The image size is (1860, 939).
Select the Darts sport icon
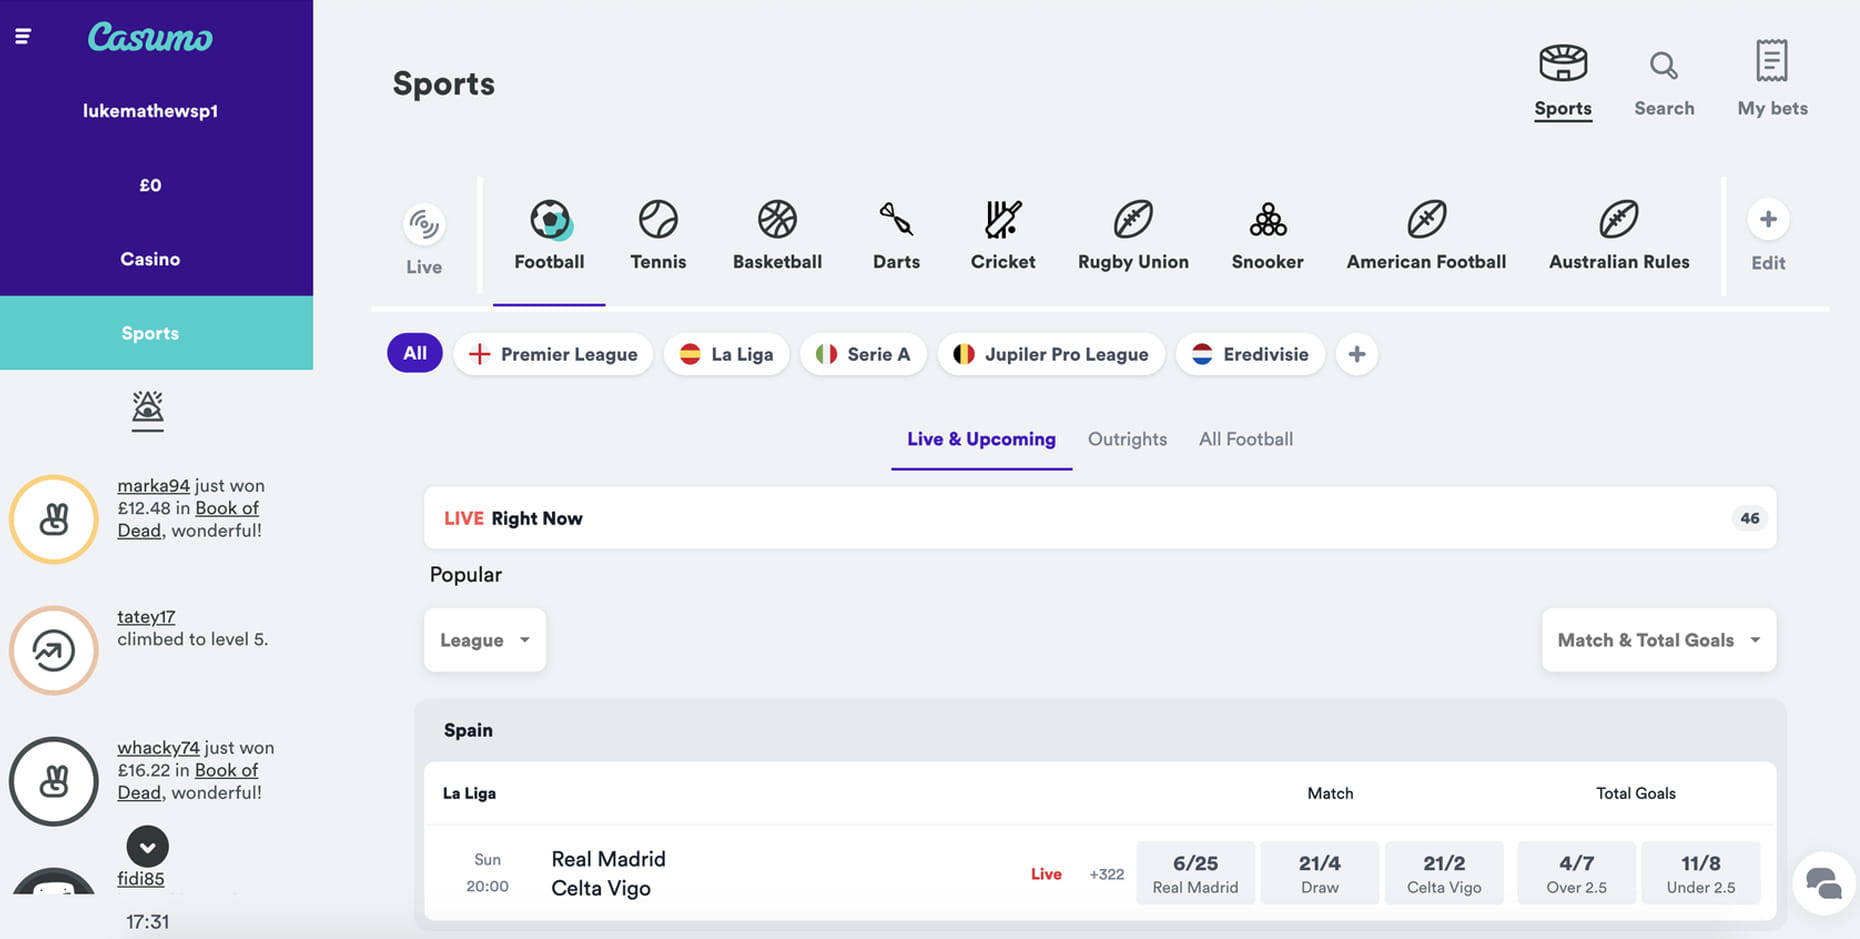(x=896, y=219)
